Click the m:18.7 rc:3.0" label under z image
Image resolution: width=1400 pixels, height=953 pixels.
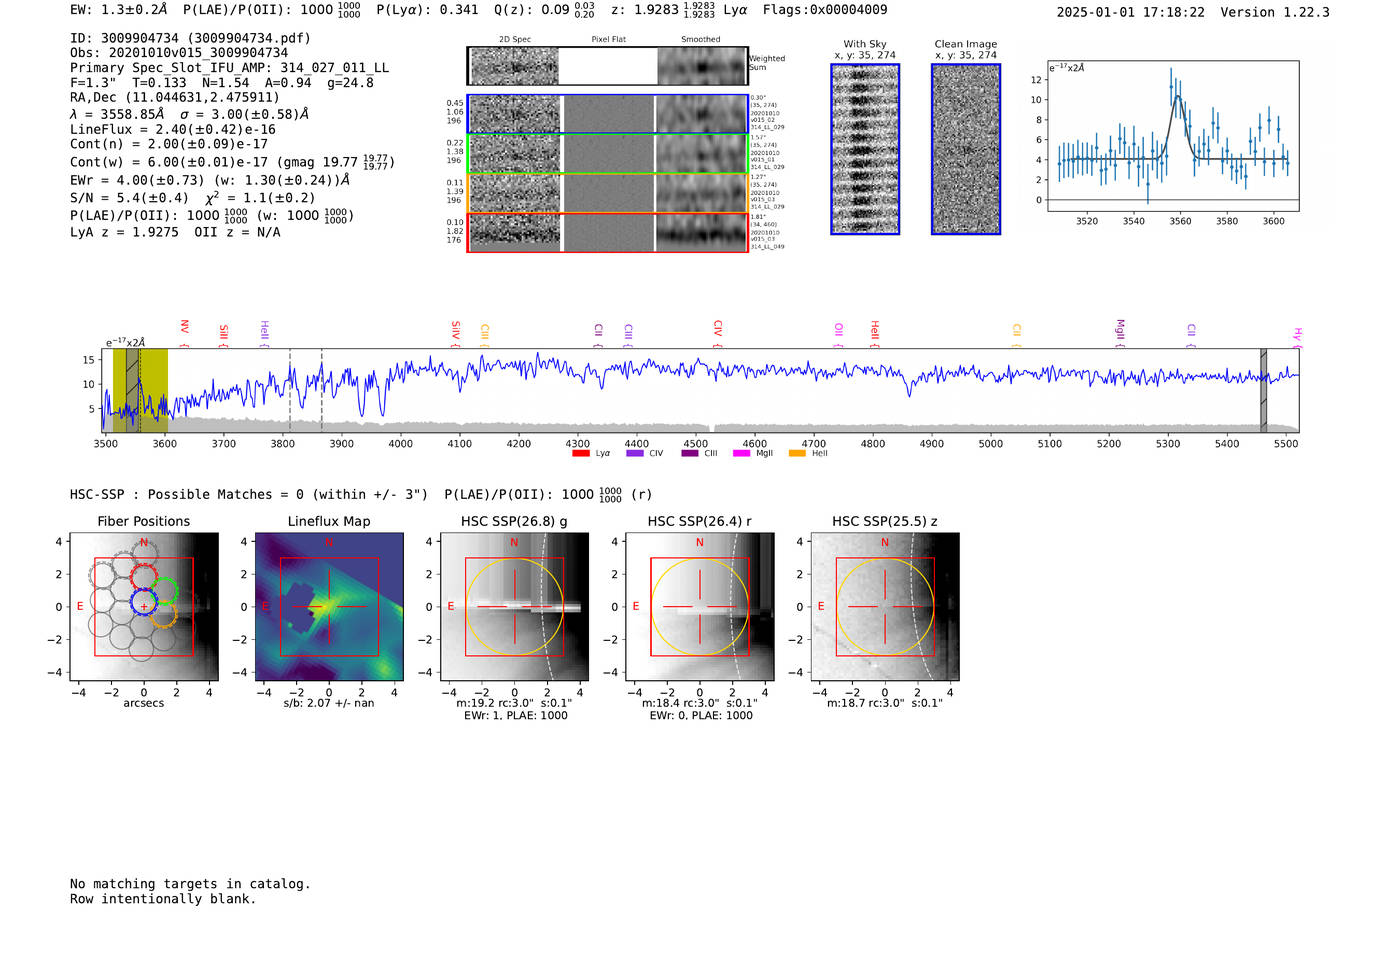coord(885,704)
